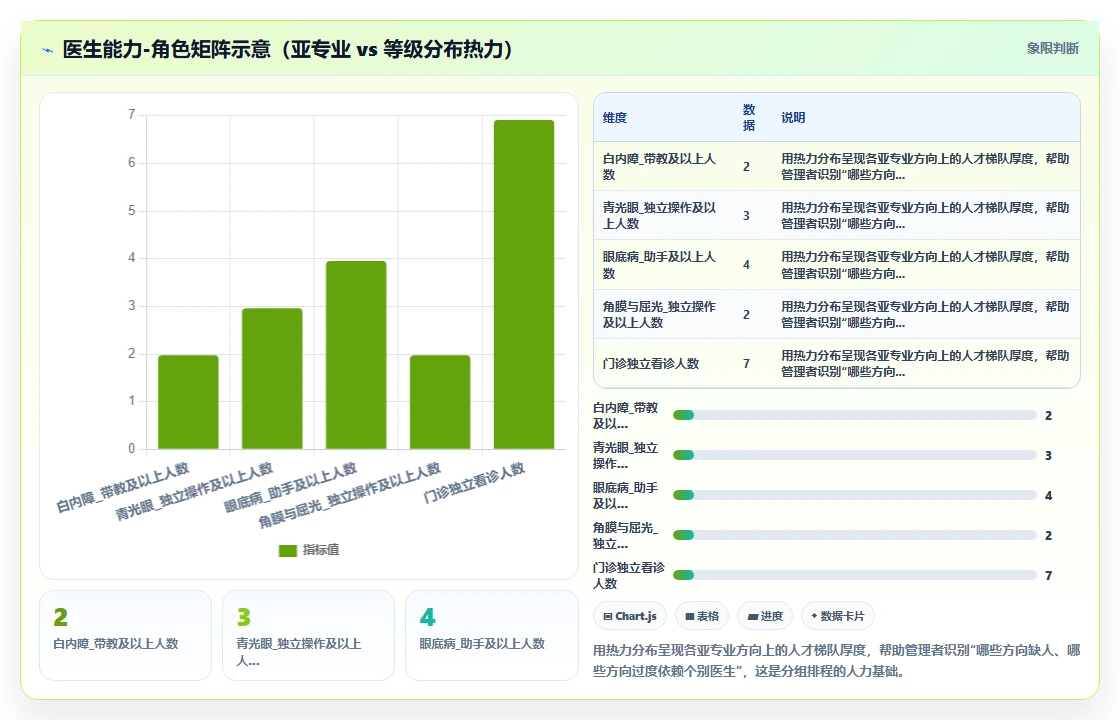1120x720 pixels.
Task: Click the 表格 tag chip
Action: 702,616
